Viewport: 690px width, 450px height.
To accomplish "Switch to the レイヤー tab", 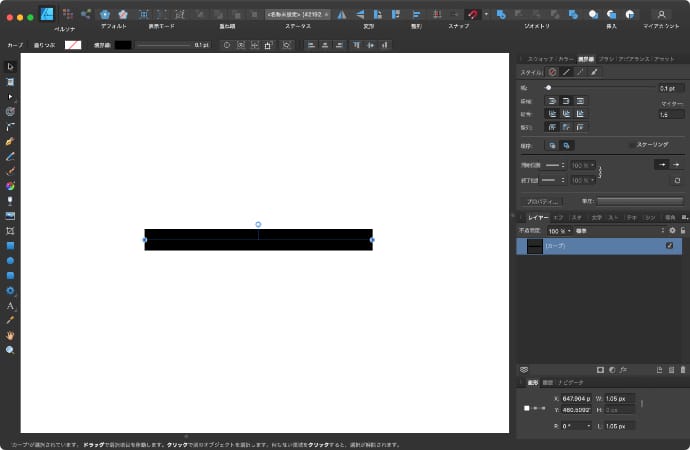I will (537, 216).
